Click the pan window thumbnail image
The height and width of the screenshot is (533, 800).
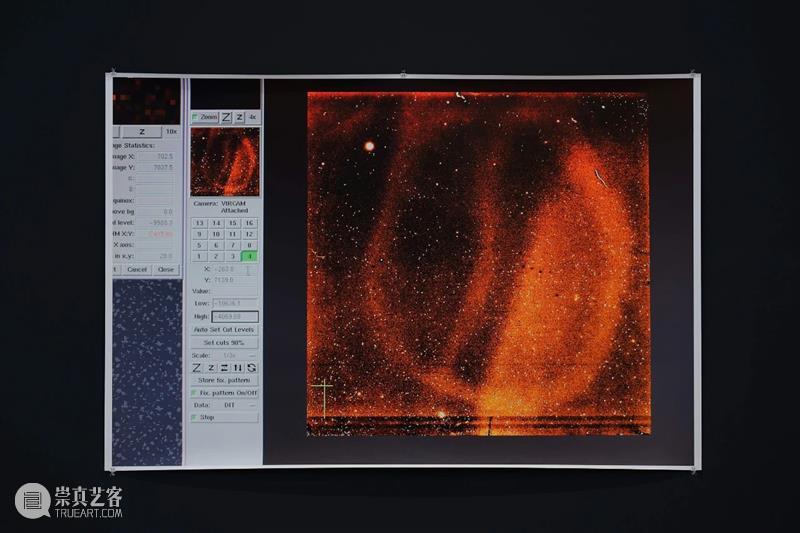pos(225,160)
